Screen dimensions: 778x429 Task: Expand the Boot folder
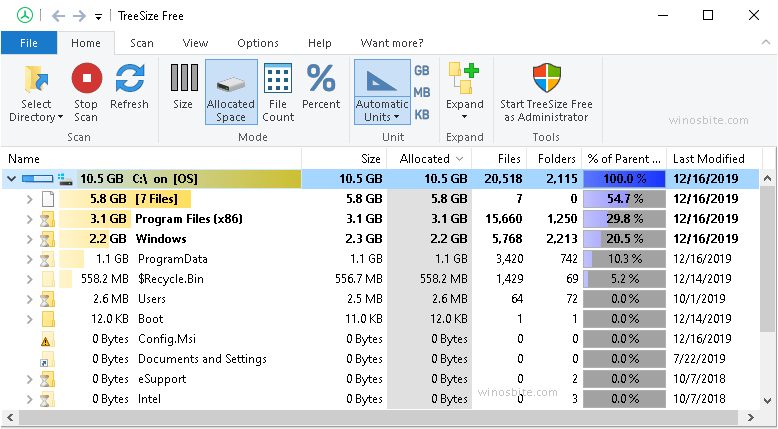tap(29, 319)
